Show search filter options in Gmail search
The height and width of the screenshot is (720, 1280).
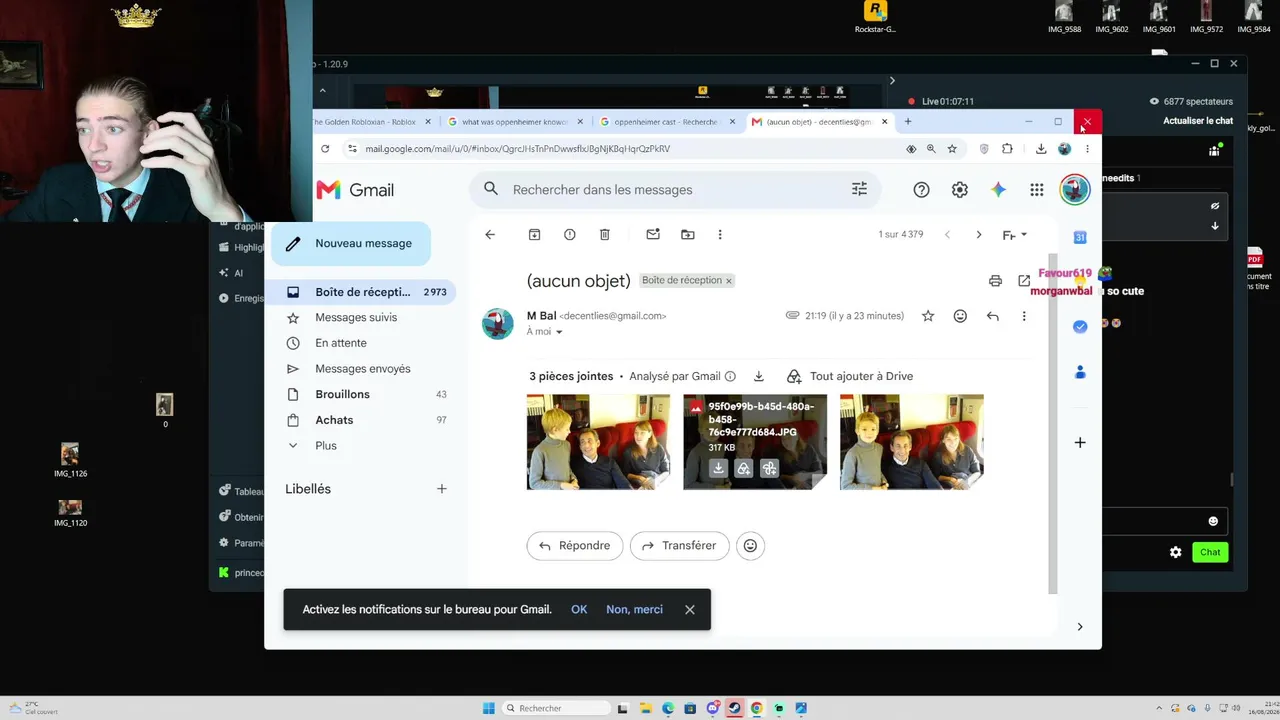click(x=859, y=189)
